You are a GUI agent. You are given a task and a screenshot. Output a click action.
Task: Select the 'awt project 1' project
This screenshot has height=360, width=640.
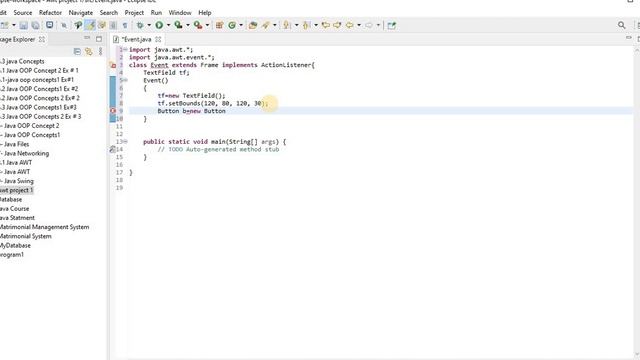tap(16, 190)
